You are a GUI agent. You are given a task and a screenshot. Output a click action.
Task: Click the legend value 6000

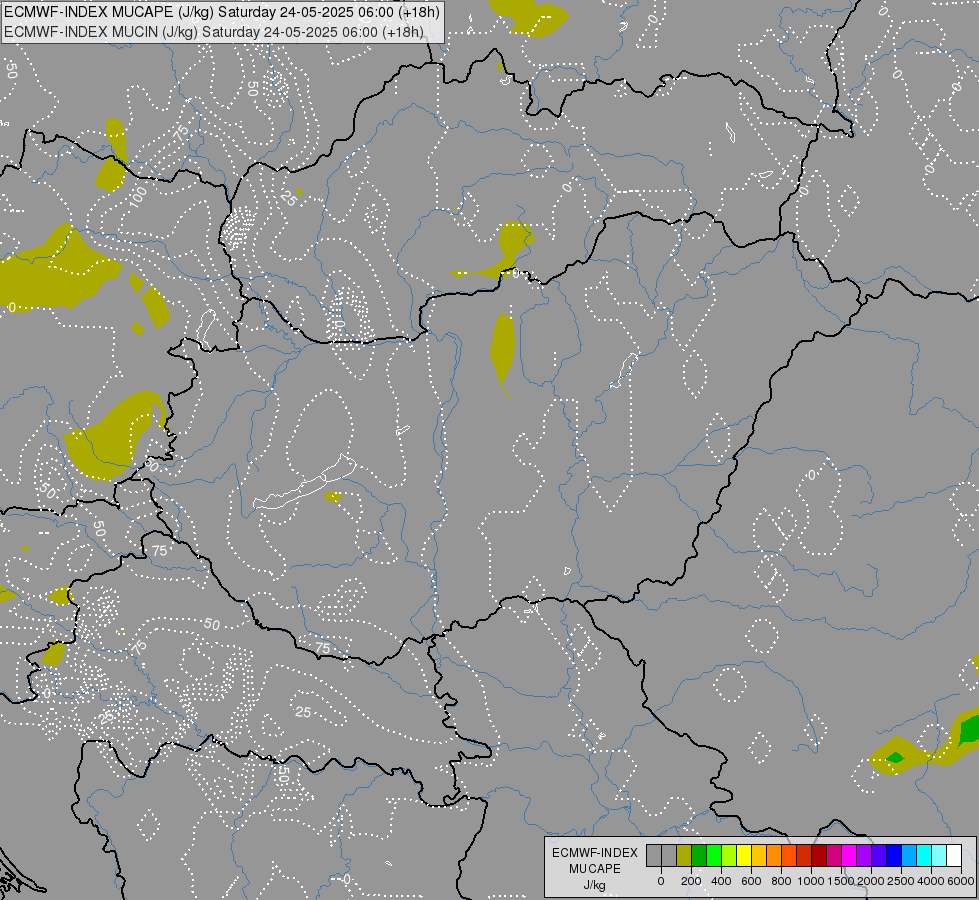tap(961, 881)
